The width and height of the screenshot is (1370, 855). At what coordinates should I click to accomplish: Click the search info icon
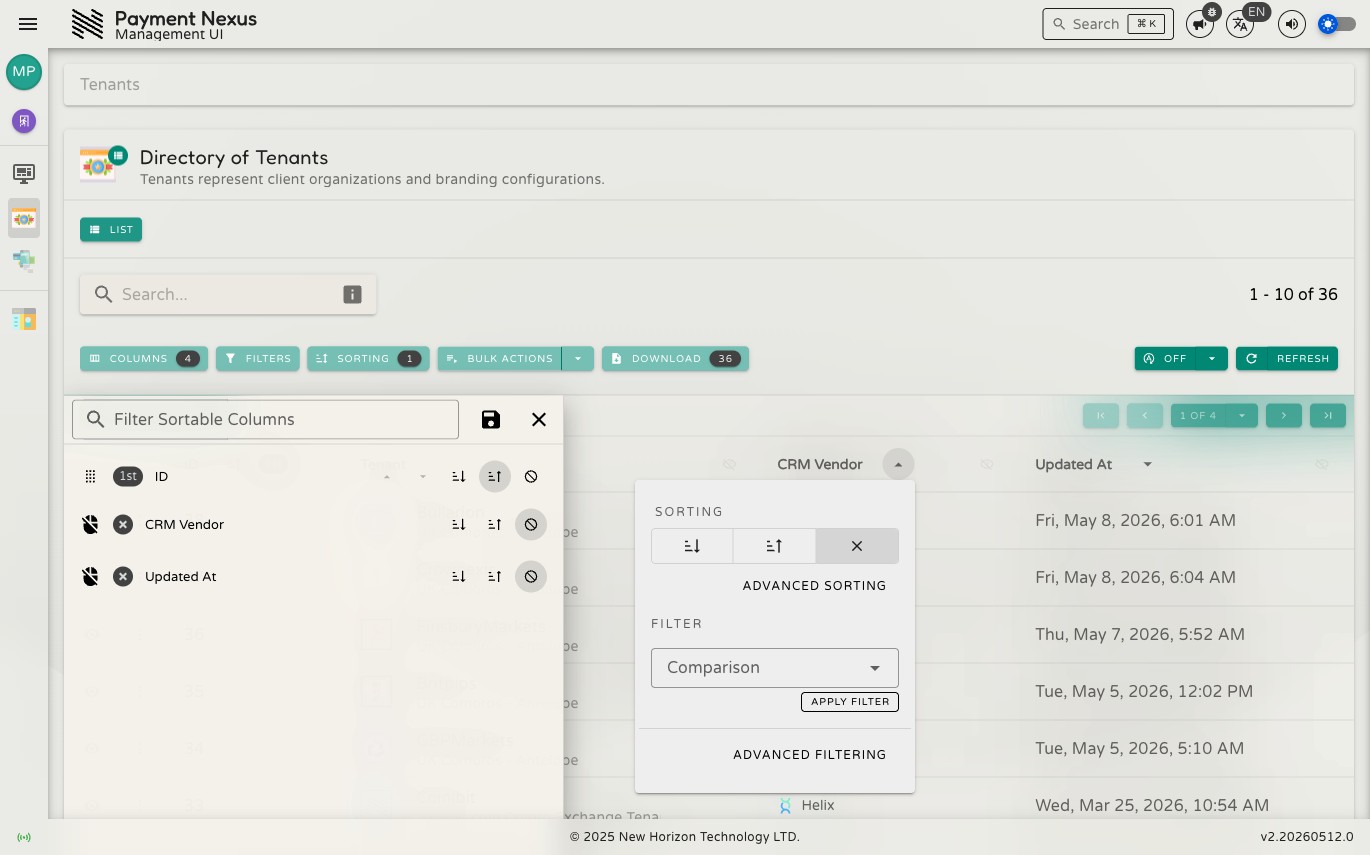352,294
